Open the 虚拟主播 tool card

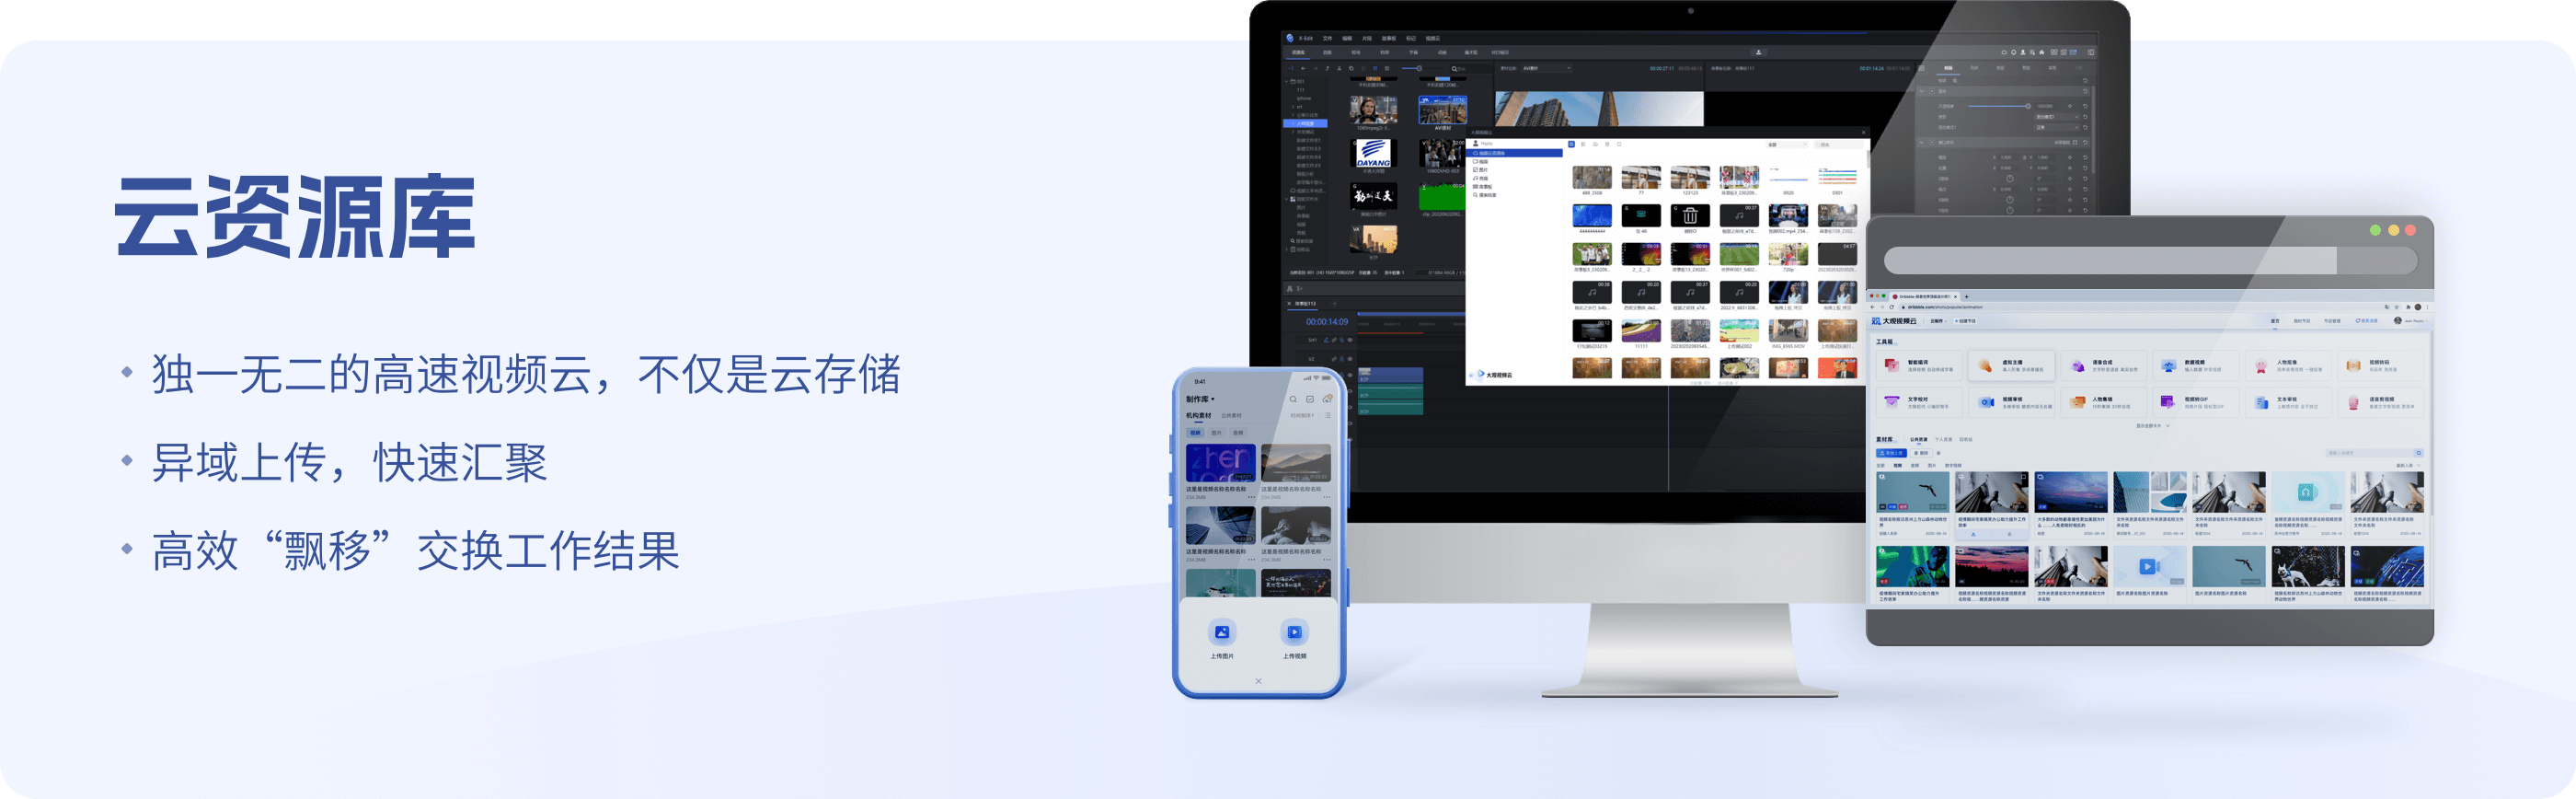click(2011, 366)
